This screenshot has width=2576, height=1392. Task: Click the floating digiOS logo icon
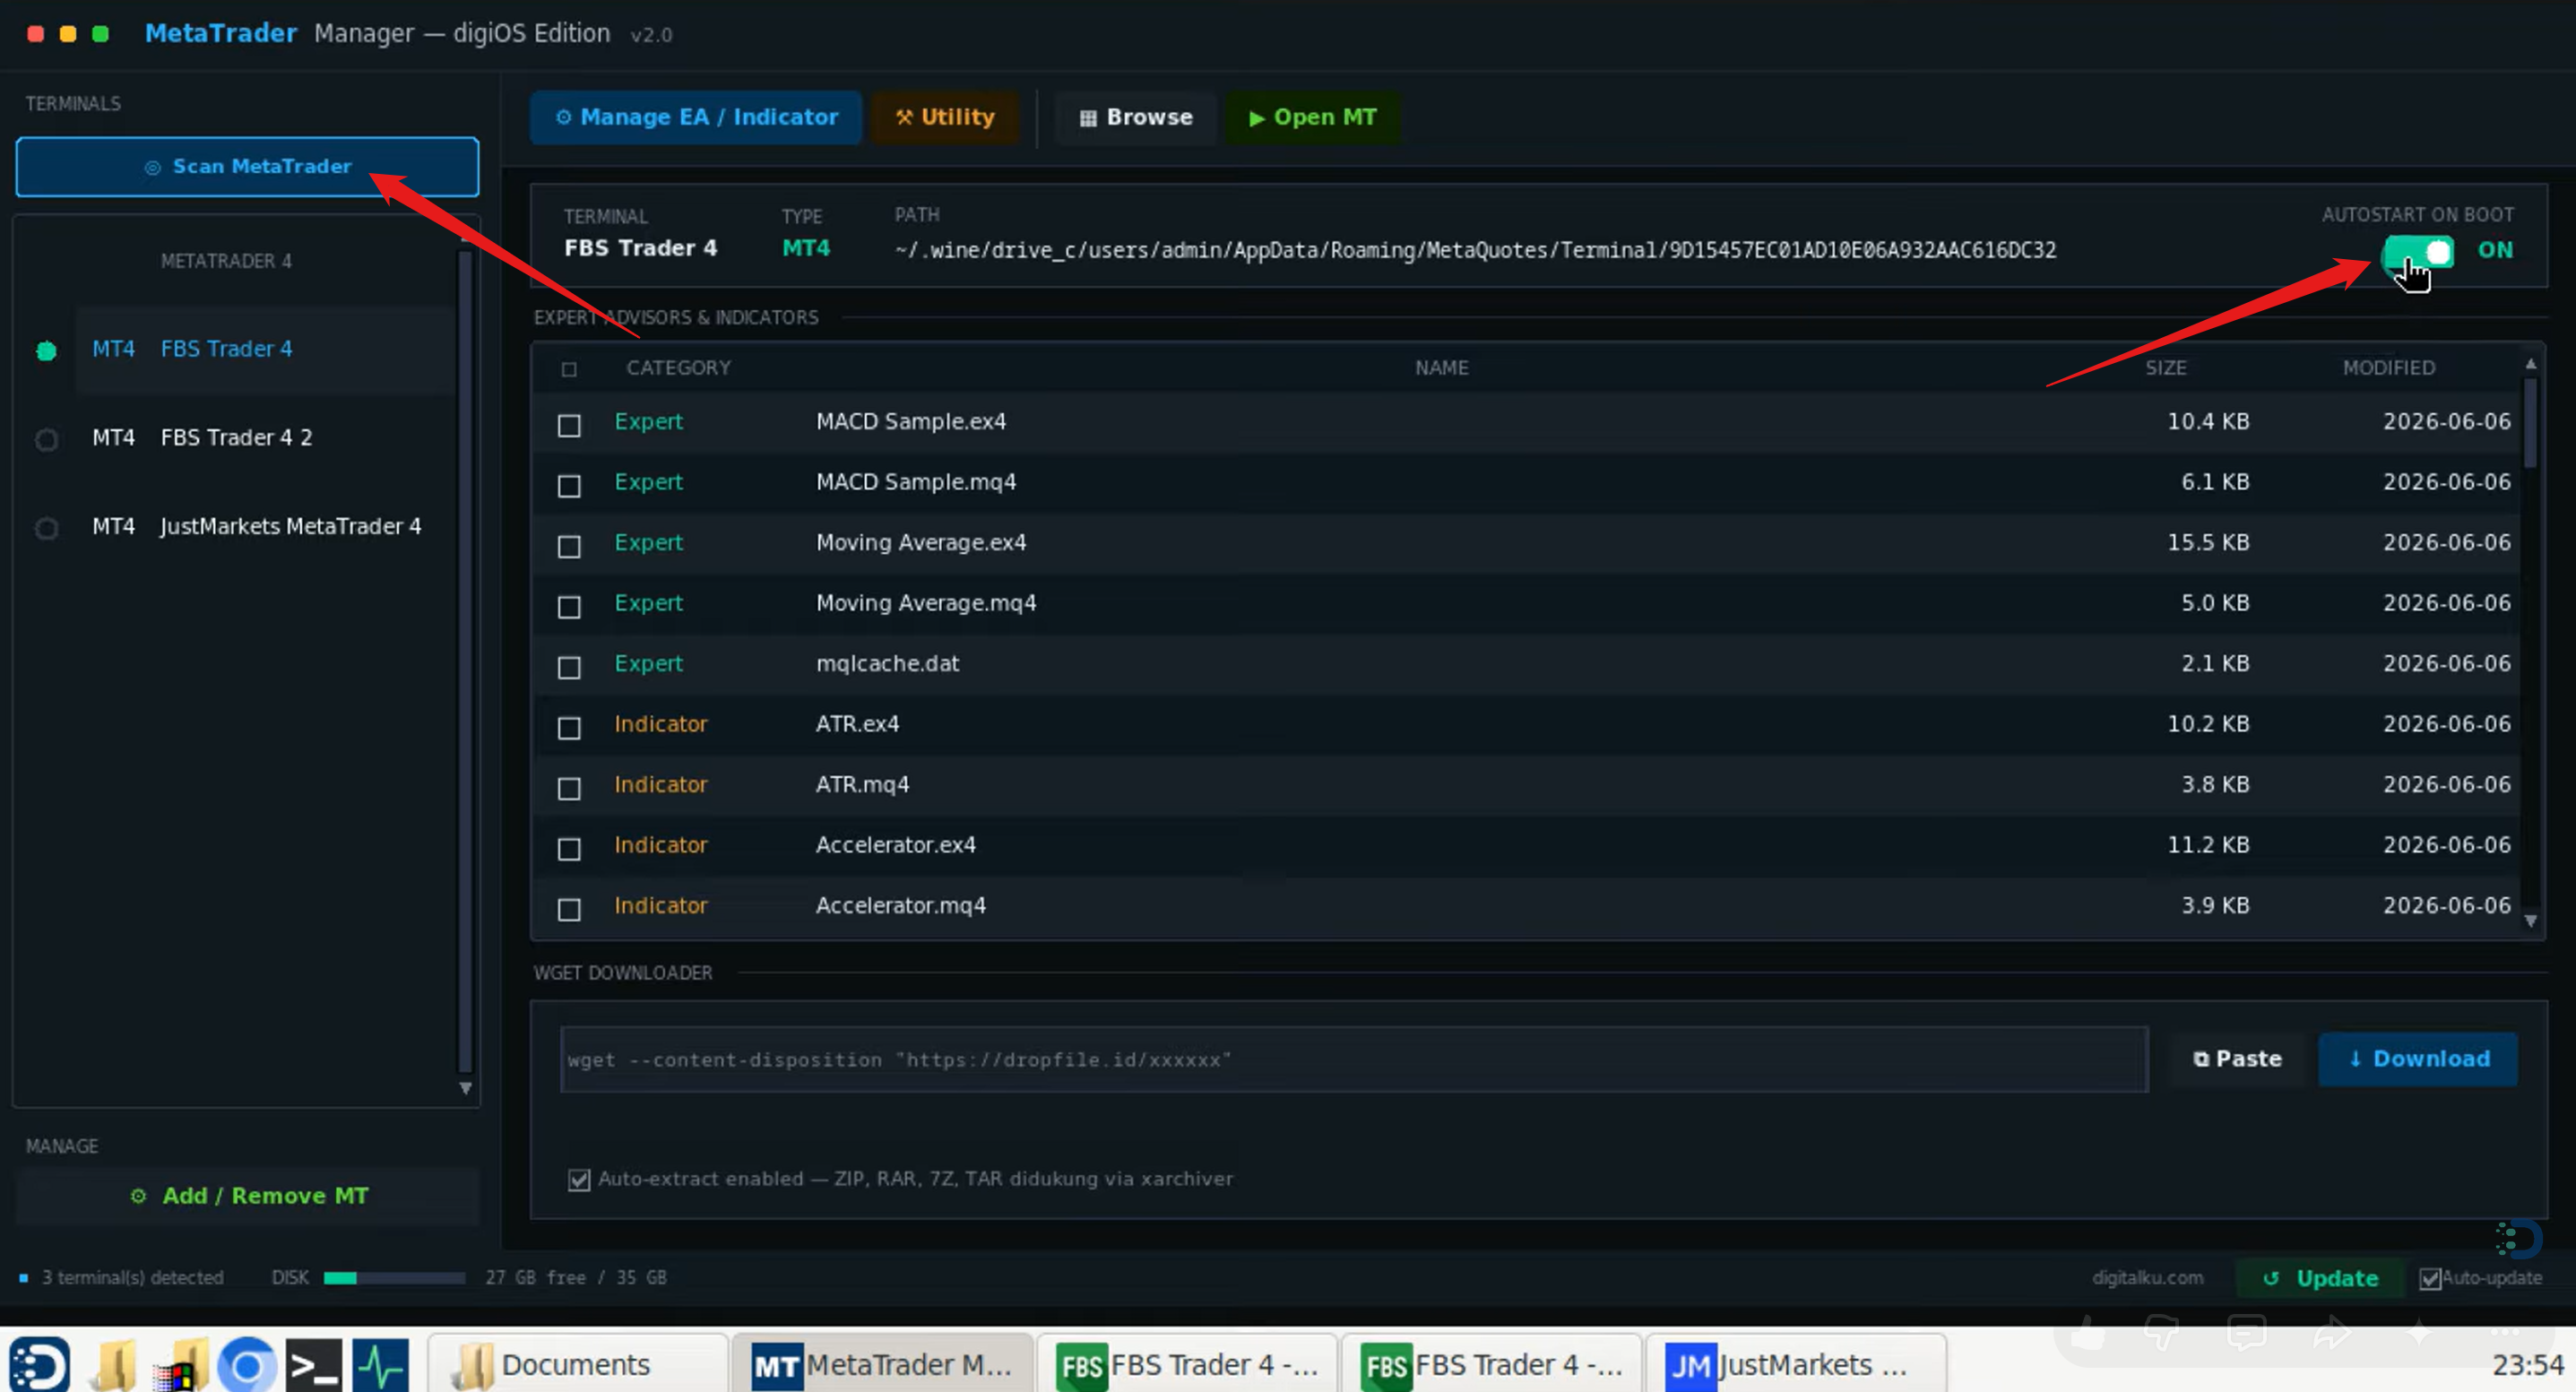click(2517, 1239)
